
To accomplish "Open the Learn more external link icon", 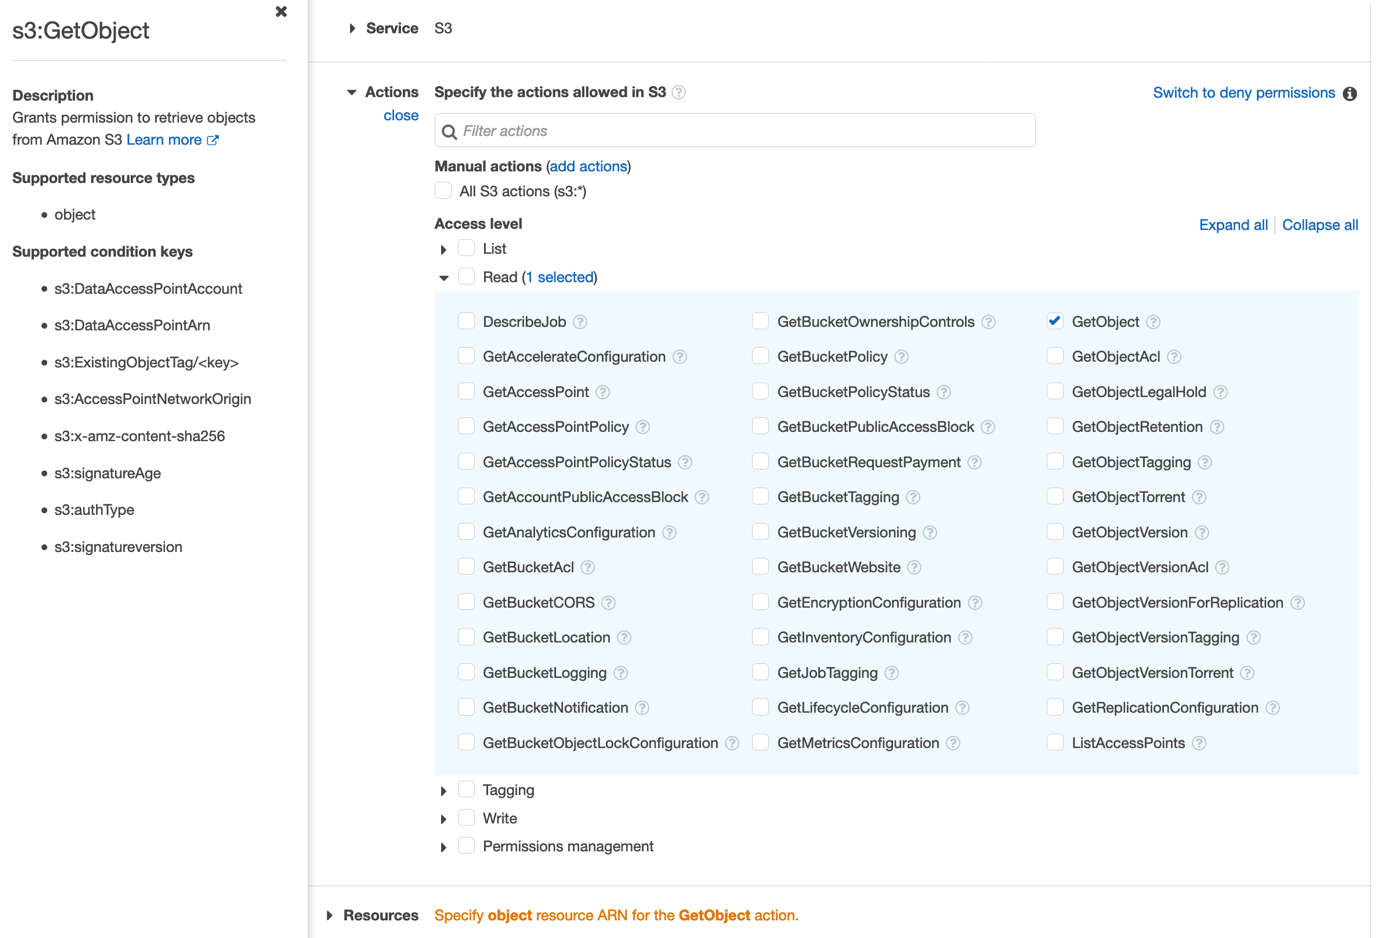I will point(211,139).
